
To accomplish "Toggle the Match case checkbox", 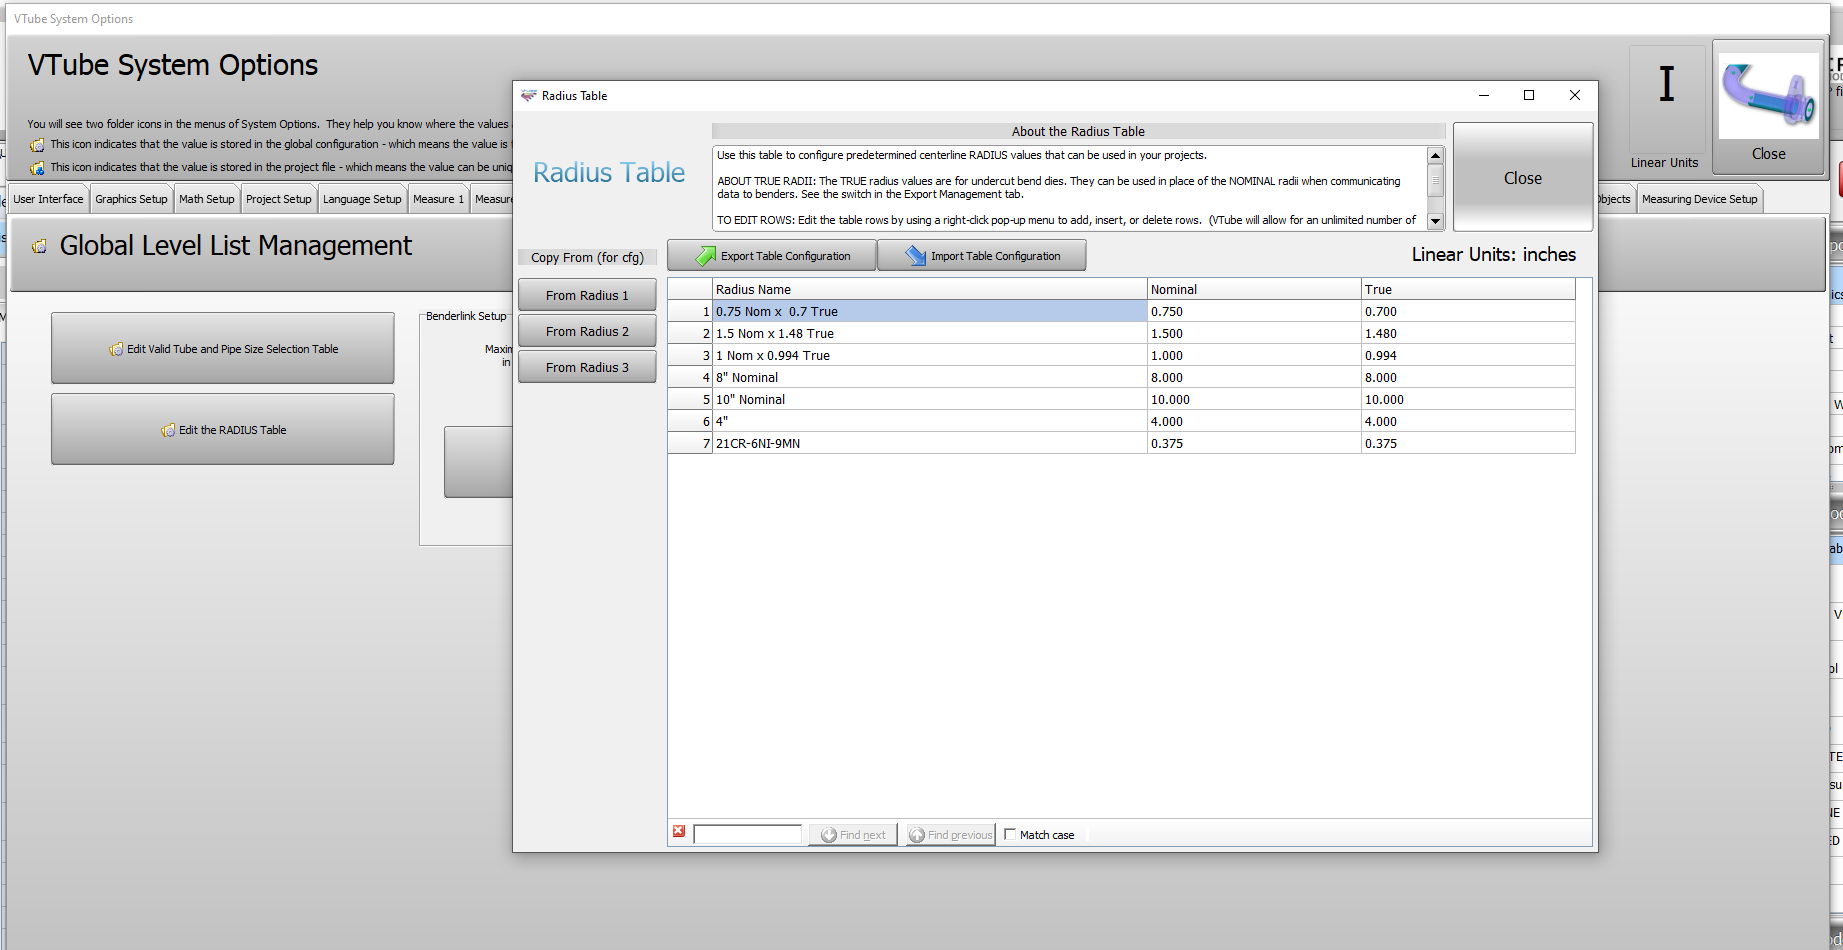I will (x=1010, y=834).
